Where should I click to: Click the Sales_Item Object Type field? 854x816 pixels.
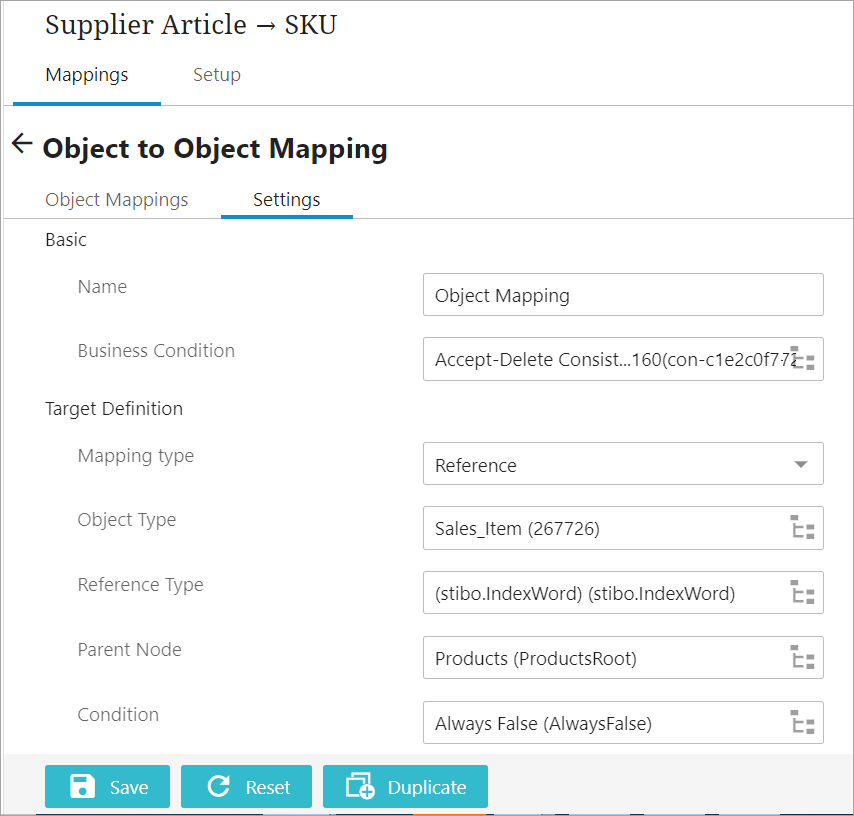tap(600, 528)
